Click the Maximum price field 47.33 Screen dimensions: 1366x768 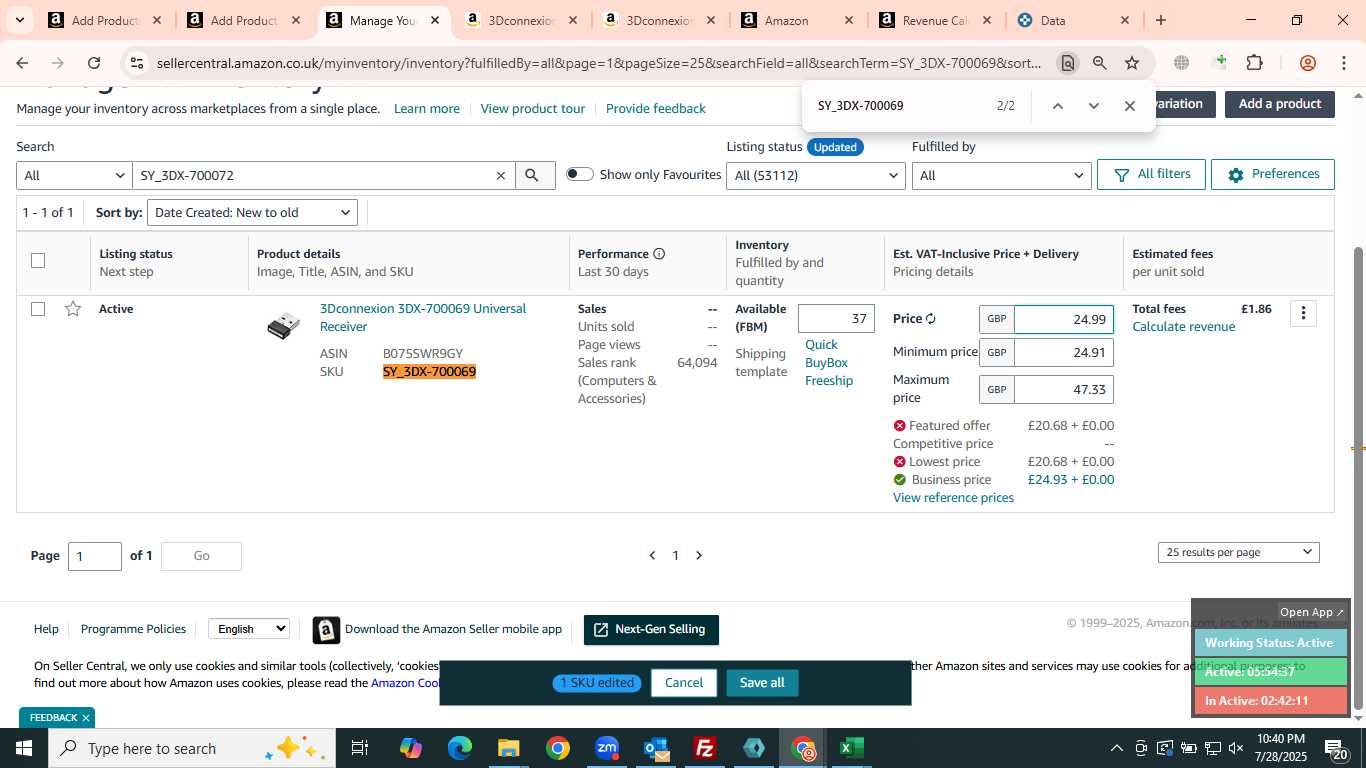[x=1064, y=390]
